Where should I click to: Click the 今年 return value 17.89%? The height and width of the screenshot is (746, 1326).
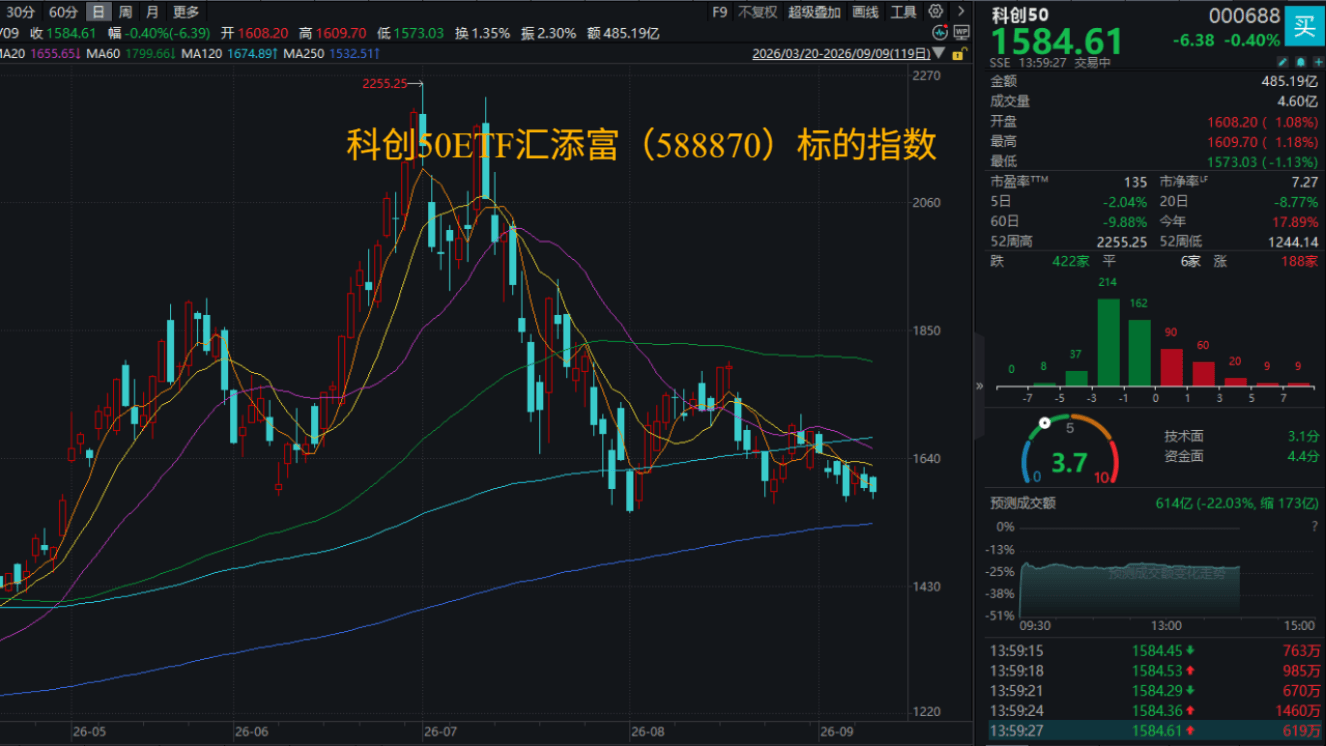pos(1295,221)
